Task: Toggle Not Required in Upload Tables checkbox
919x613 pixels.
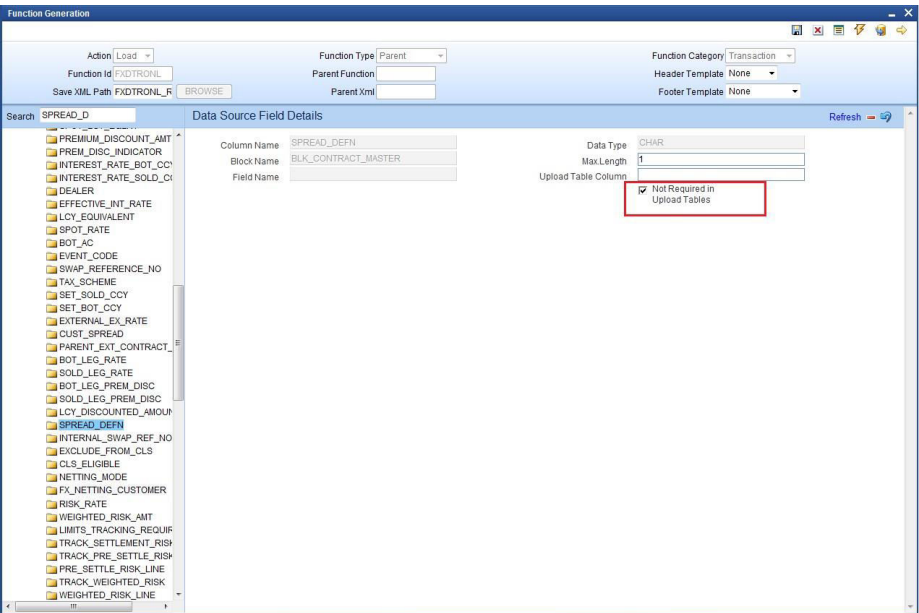Action: [642, 190]
